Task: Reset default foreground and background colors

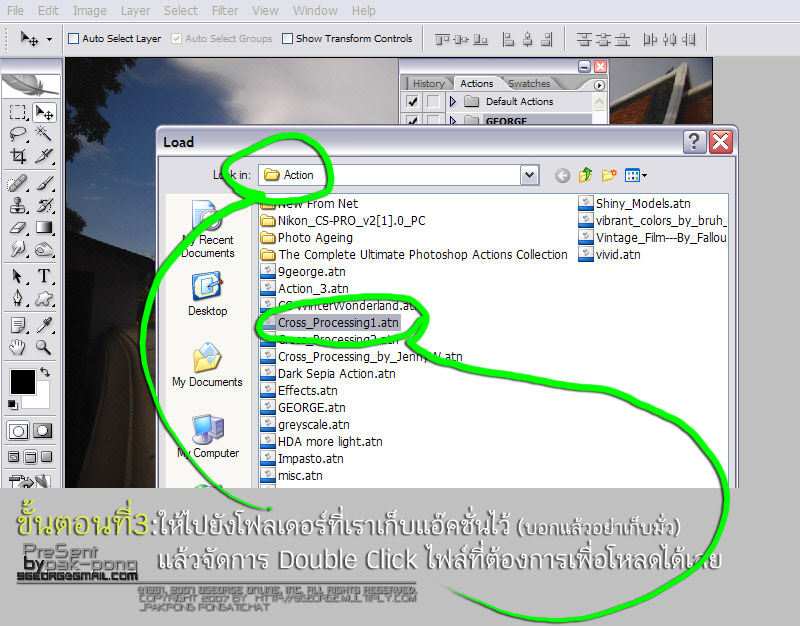Action: coord(13,405)
